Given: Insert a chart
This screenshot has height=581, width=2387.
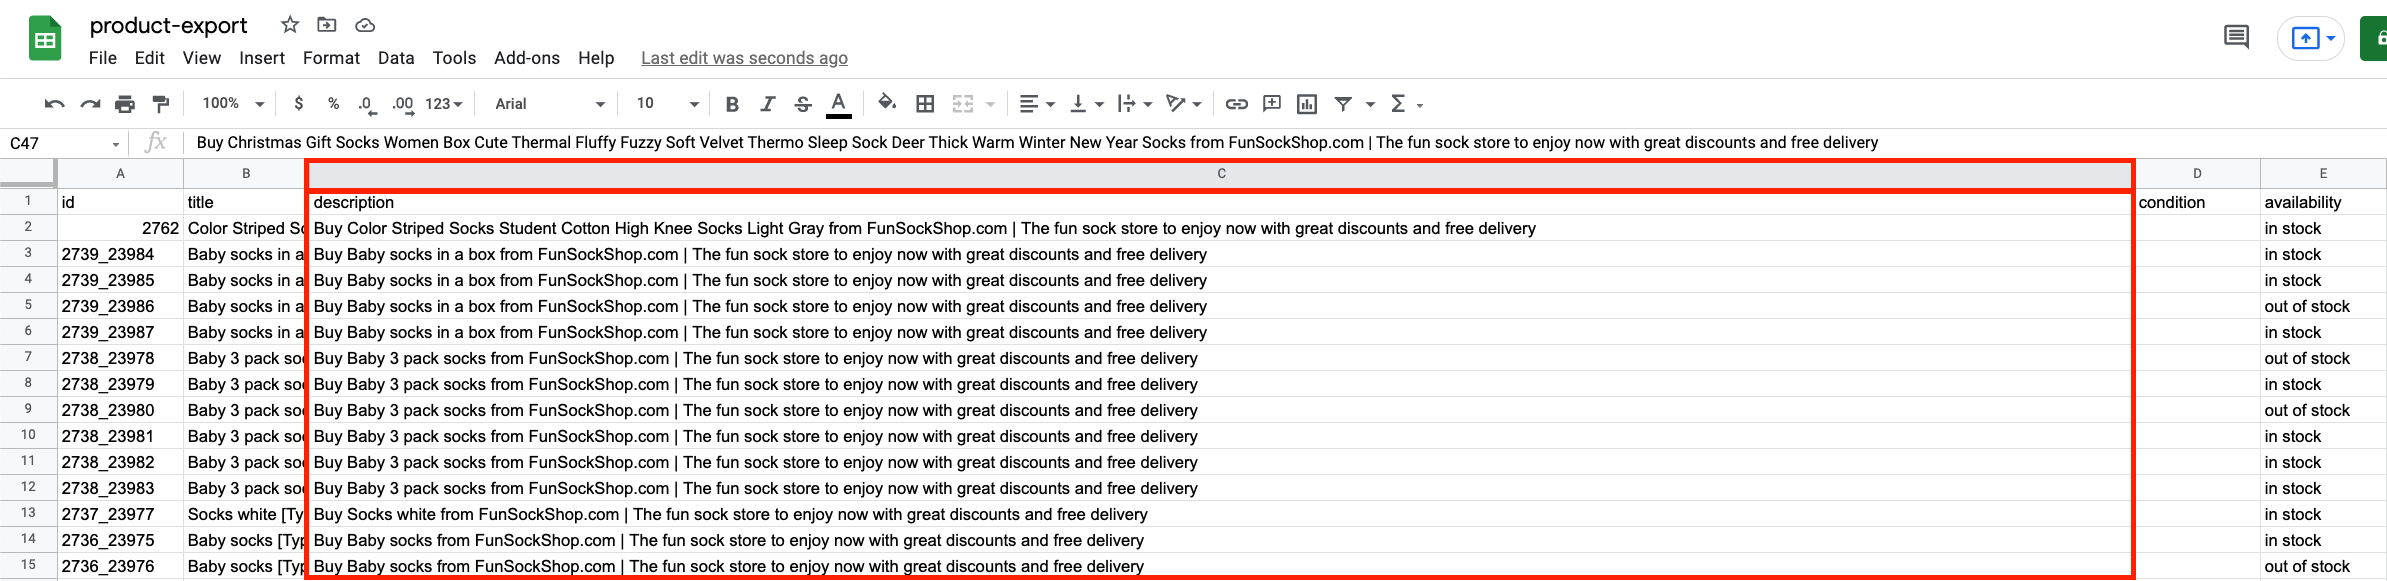Looking at the screenshot, I should [1307, 104].
